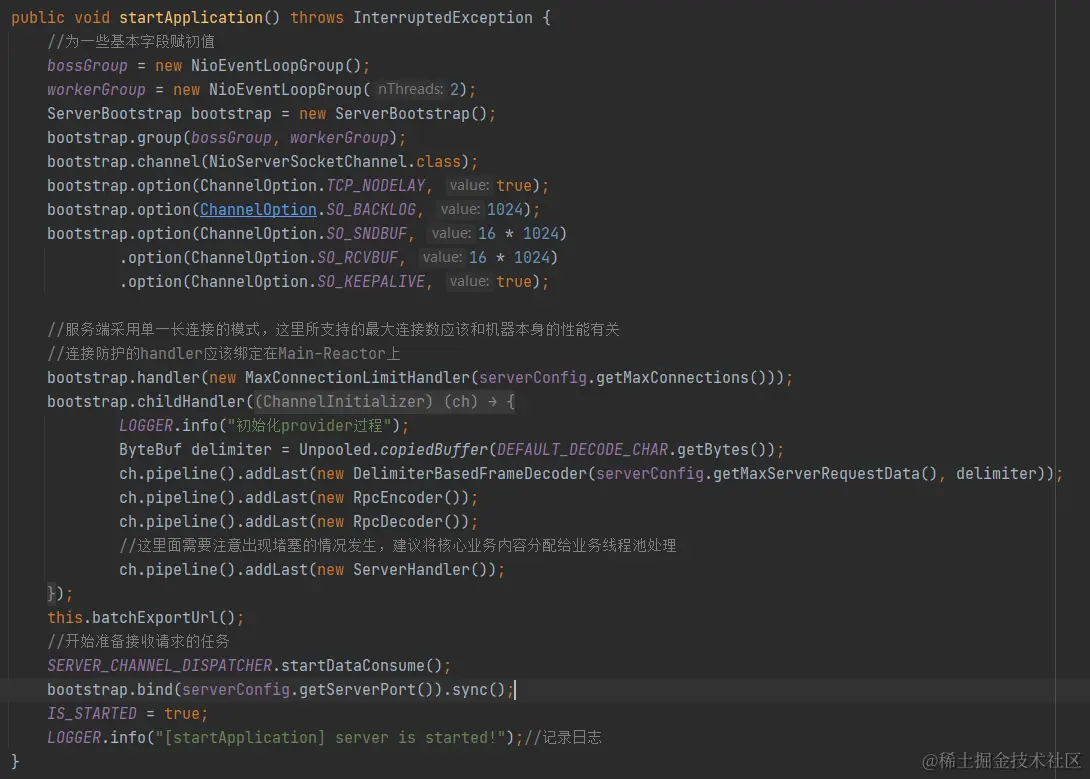Click the sync method call
Image resolution: width=1090 pixels, height=779 pixels.
click(470, 689)
